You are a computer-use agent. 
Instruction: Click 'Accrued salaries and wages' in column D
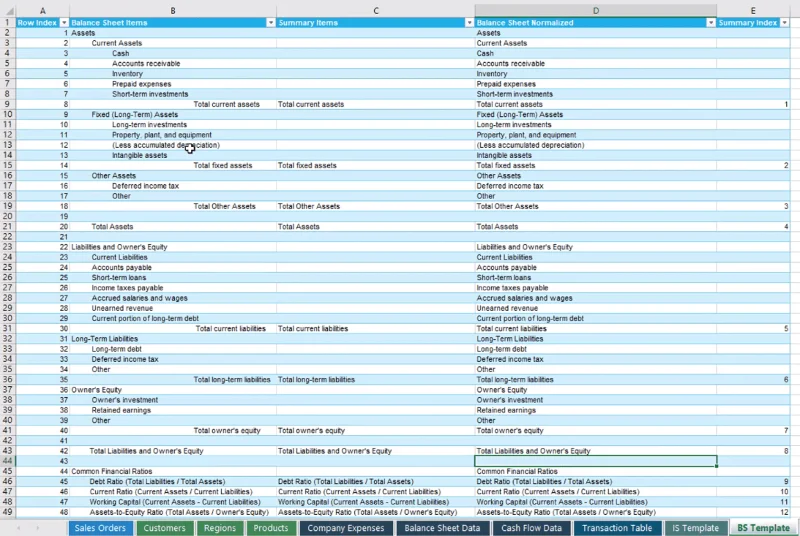(x=524, y=298)
